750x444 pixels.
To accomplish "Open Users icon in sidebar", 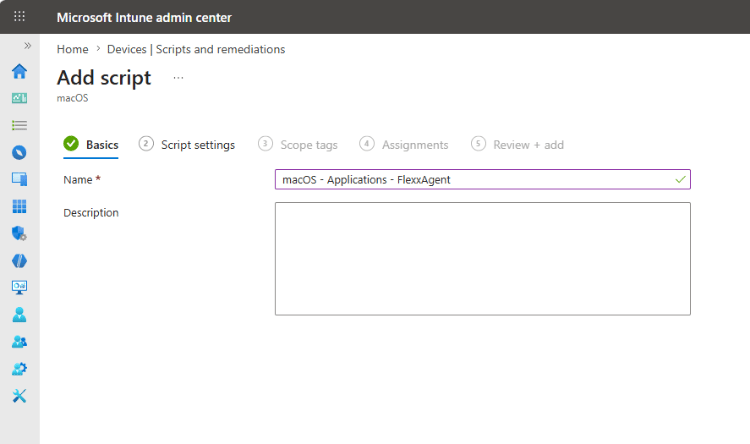I will click(20, 314).
